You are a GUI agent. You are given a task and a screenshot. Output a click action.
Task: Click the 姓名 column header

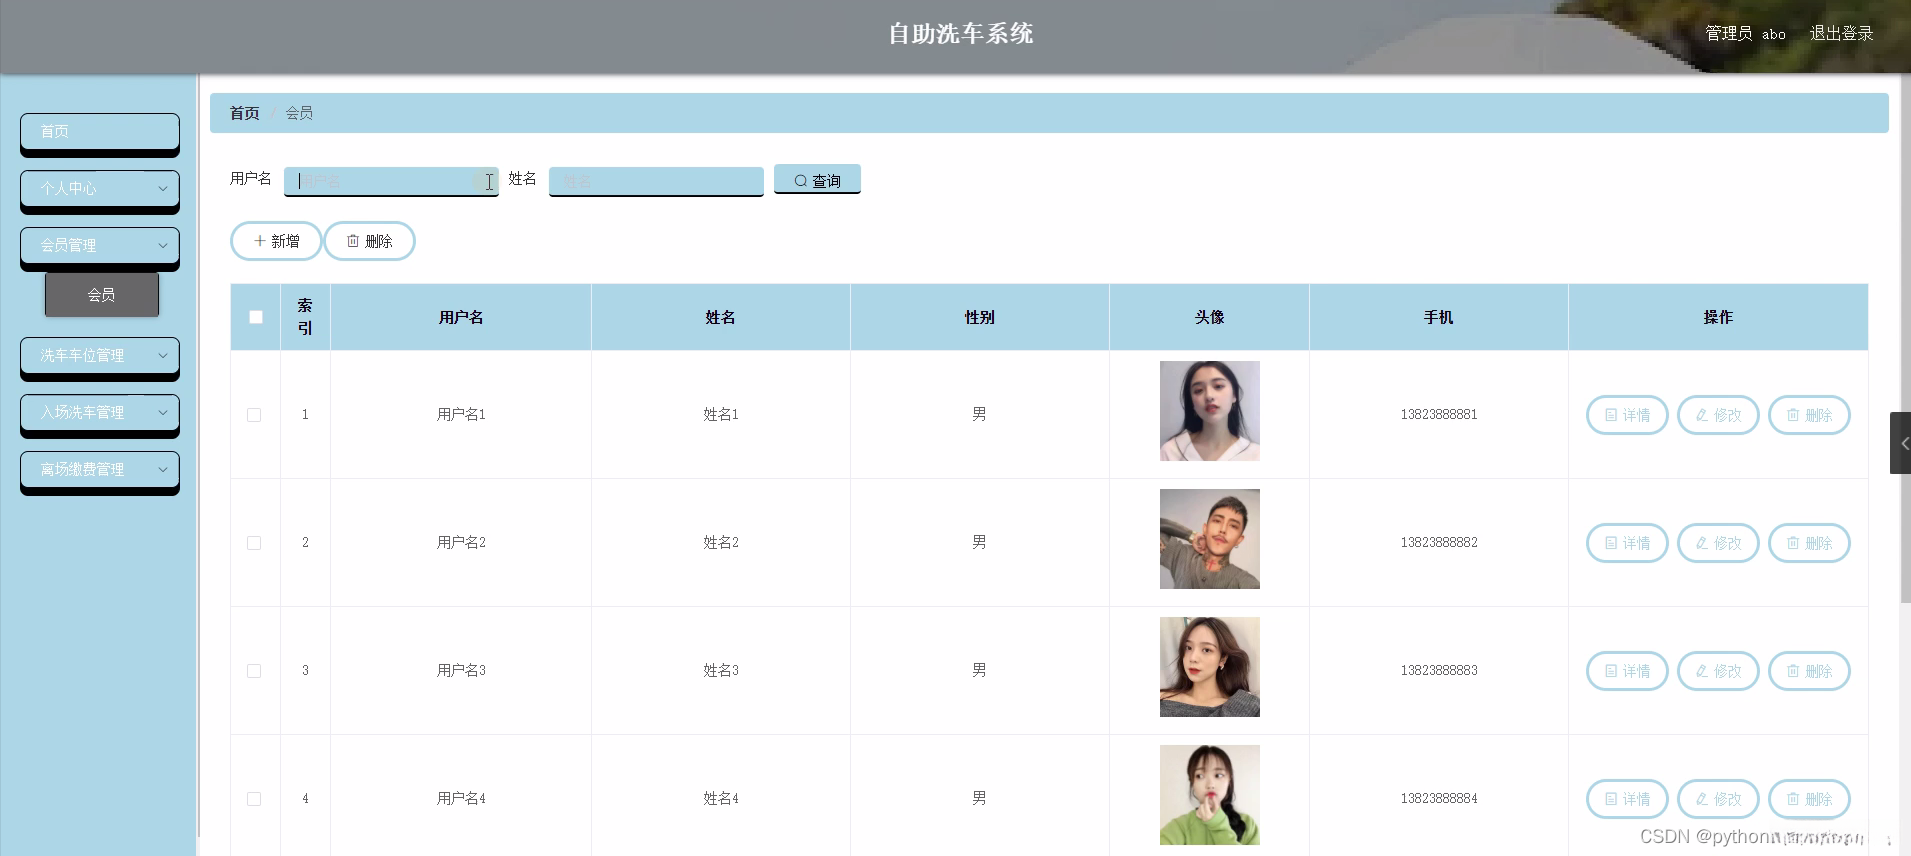click(720, 317)
